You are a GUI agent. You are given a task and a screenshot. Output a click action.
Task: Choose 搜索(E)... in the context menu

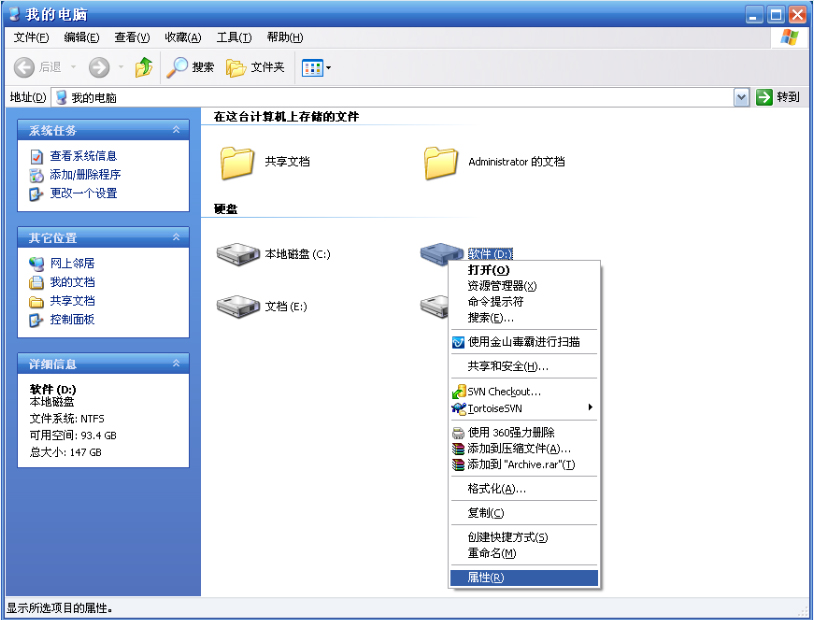524,318
